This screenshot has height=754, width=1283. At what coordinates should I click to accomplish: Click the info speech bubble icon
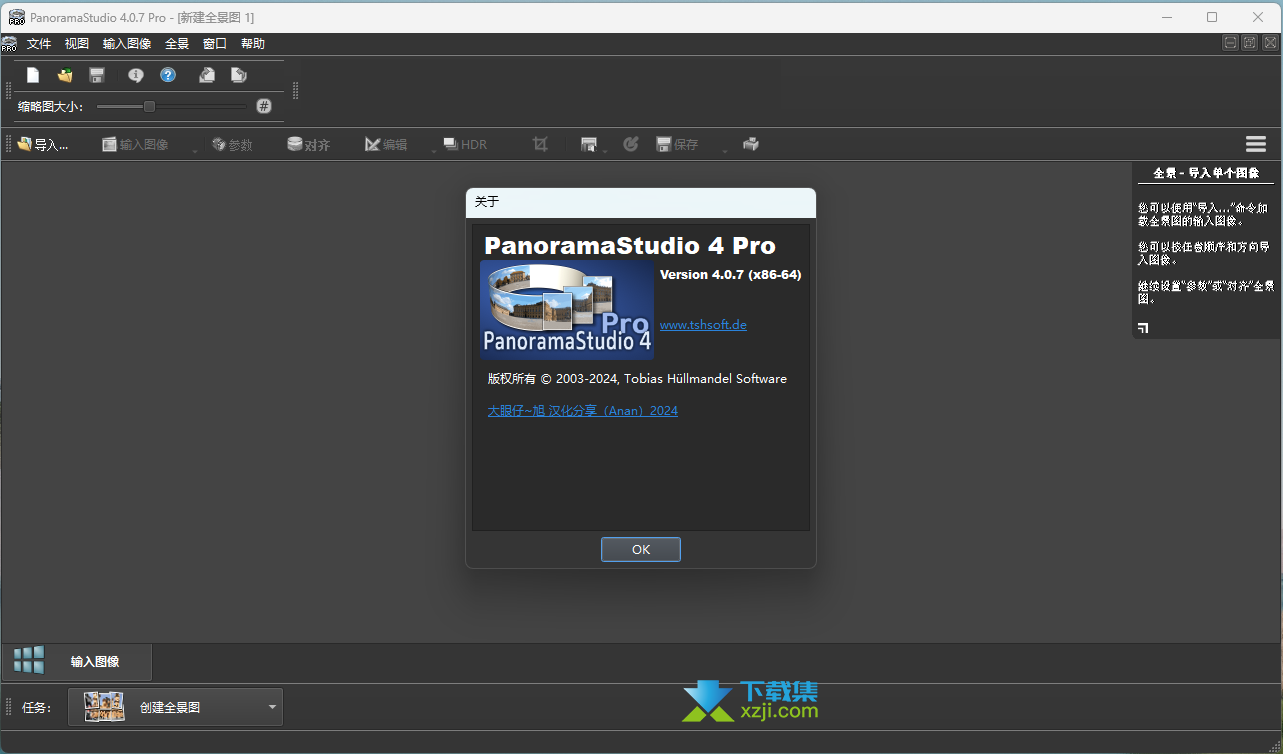point(136,75)
